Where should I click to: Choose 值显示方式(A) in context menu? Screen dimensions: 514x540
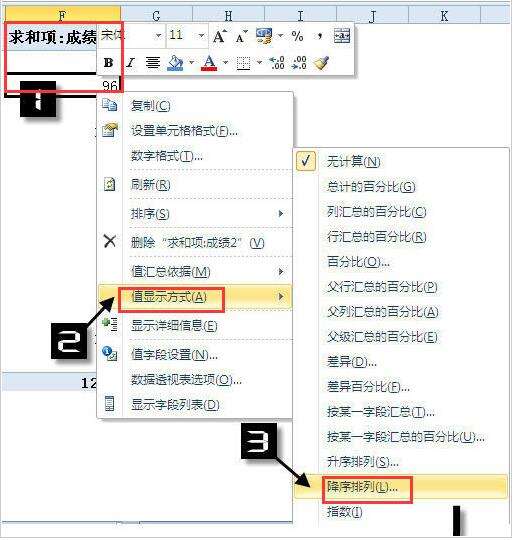[x=195, y=297]
